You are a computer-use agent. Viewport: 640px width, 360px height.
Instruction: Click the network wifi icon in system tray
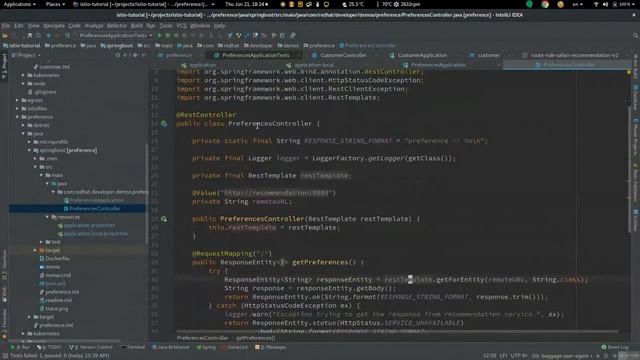[596, 4]
